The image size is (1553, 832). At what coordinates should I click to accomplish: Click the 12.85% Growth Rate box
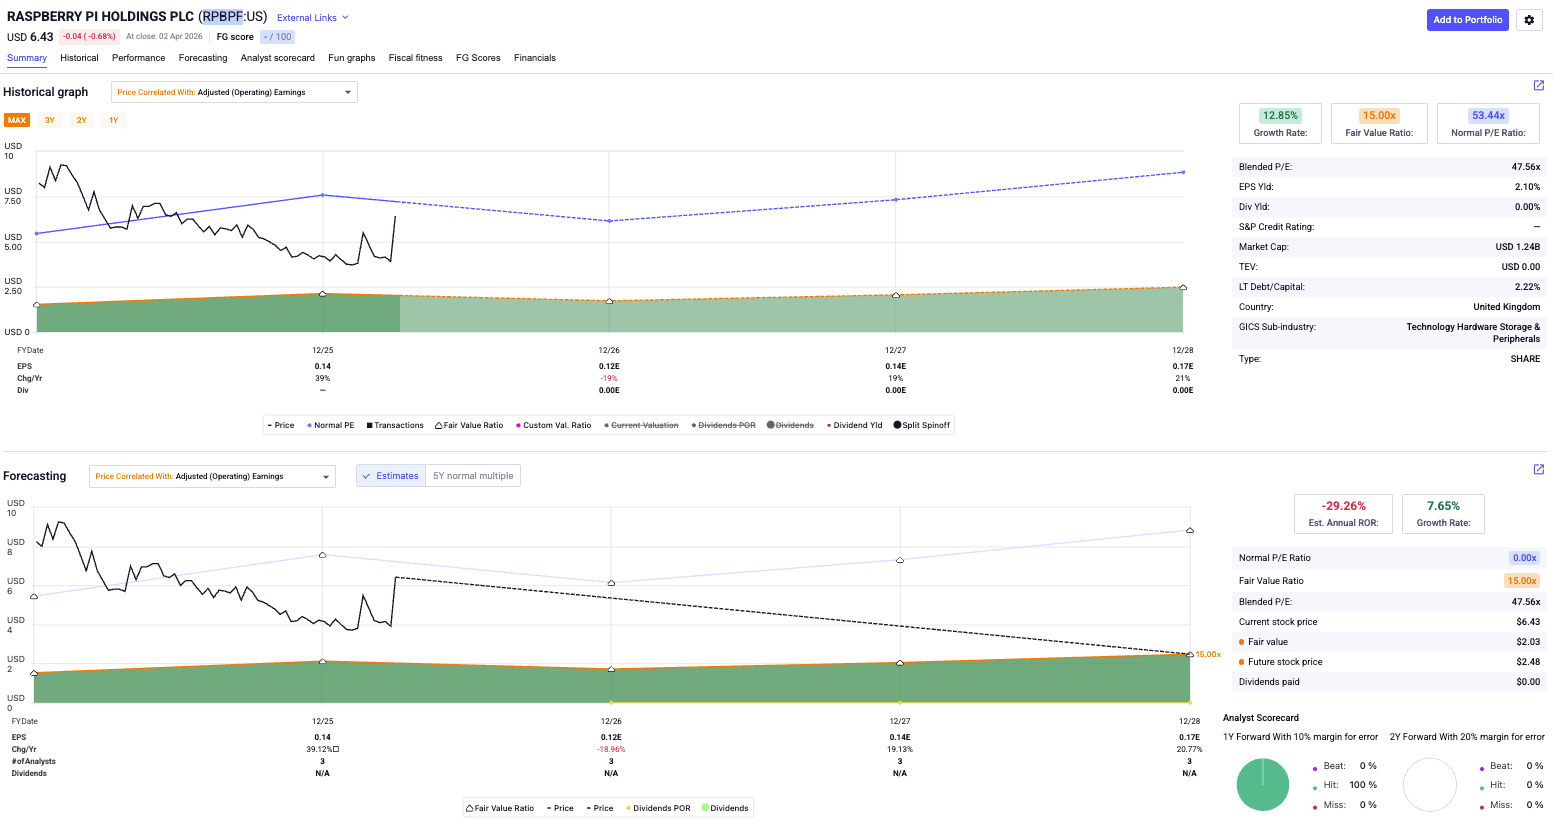tap(1280, 123)
